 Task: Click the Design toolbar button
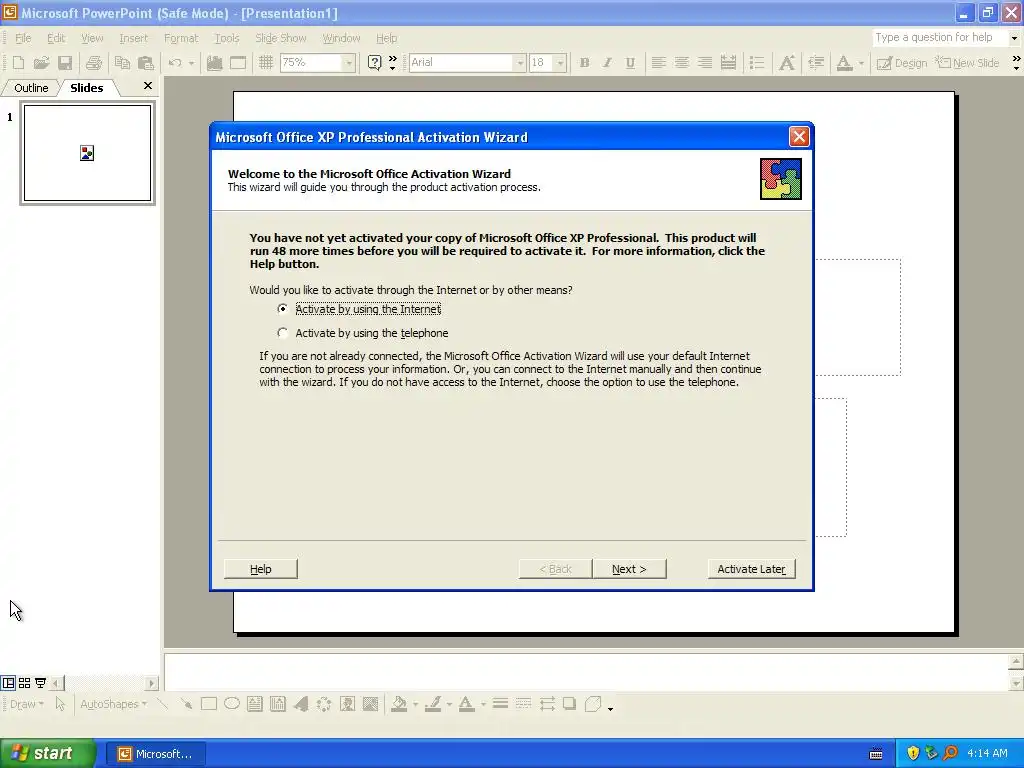[902, 63]
